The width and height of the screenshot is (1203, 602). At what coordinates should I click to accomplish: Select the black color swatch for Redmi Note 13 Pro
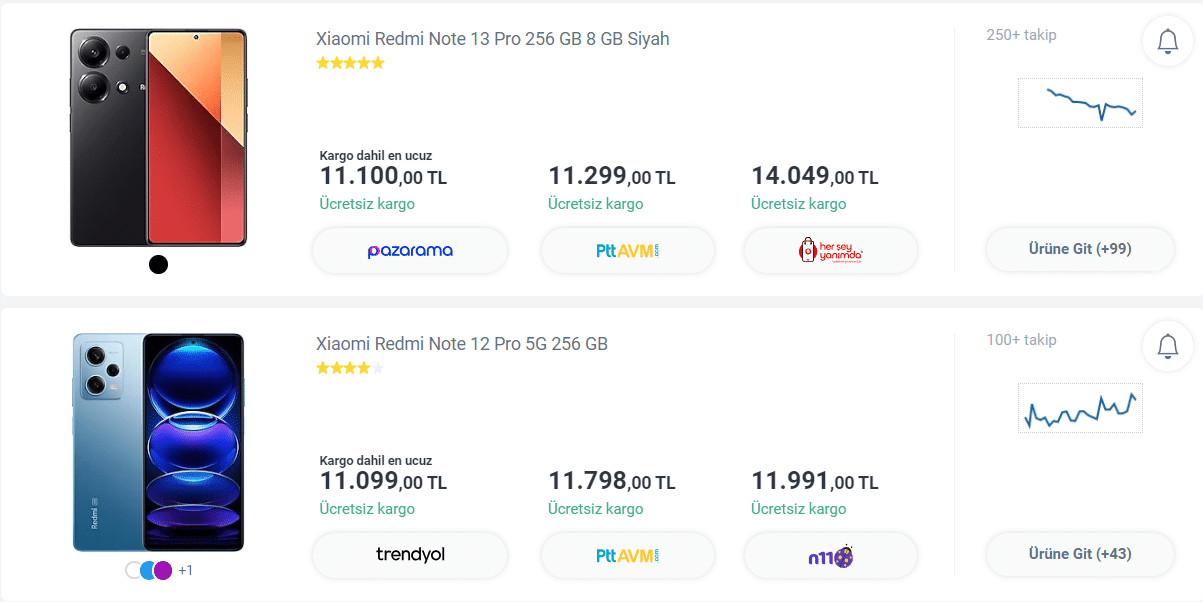(x=158, y=264)
